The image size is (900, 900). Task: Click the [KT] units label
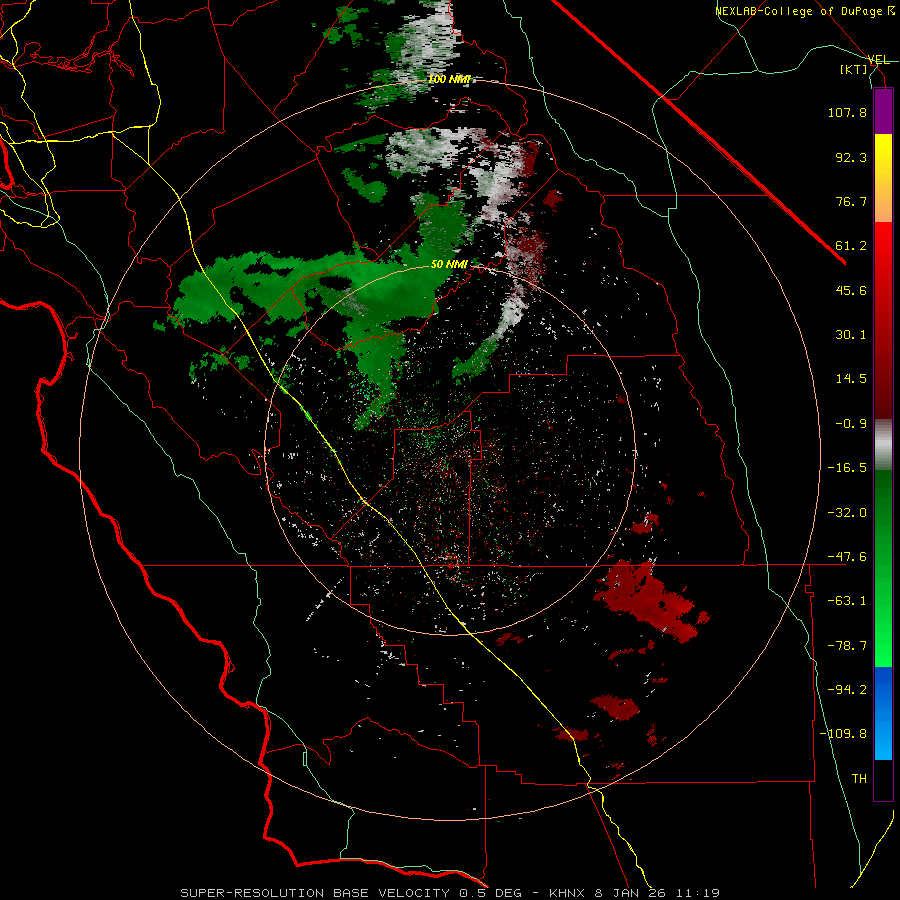point(854,69)
